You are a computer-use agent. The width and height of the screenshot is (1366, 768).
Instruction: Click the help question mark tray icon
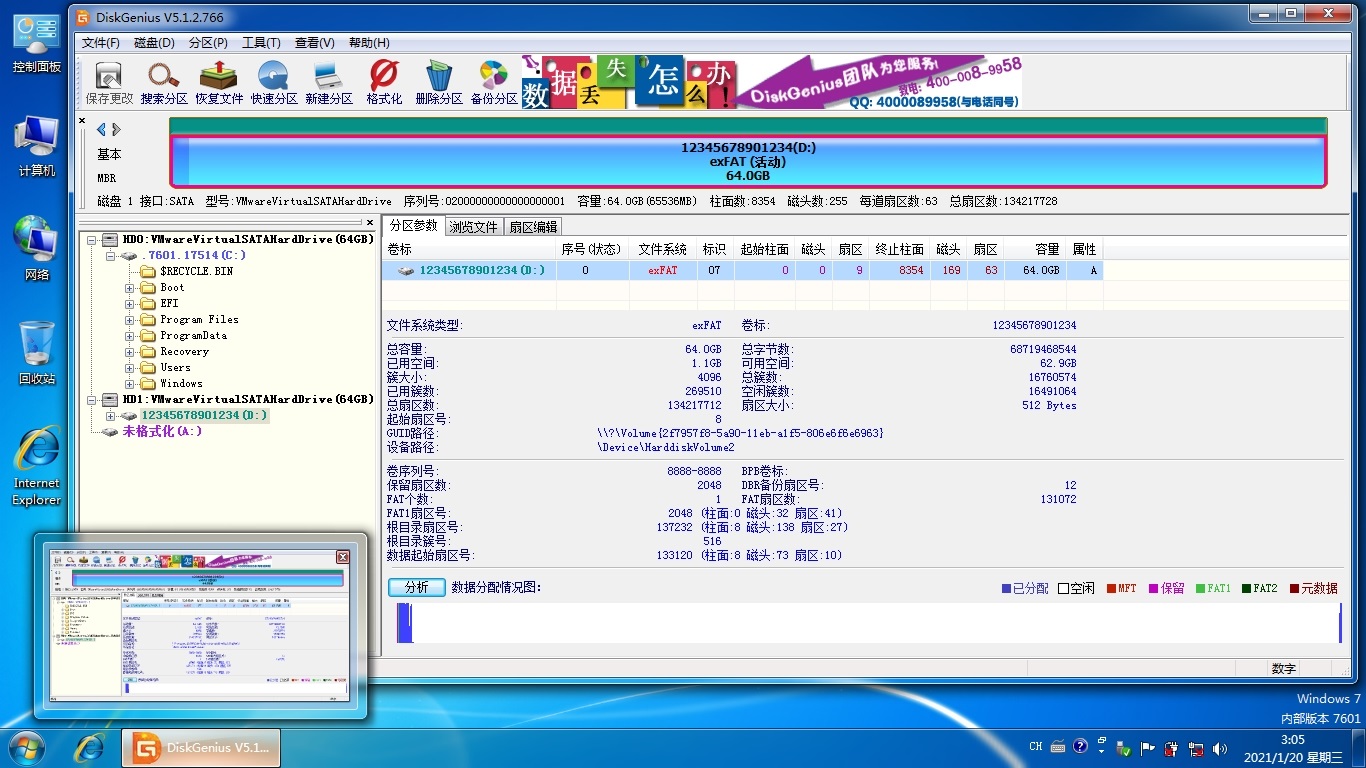tap(1080, 746)
